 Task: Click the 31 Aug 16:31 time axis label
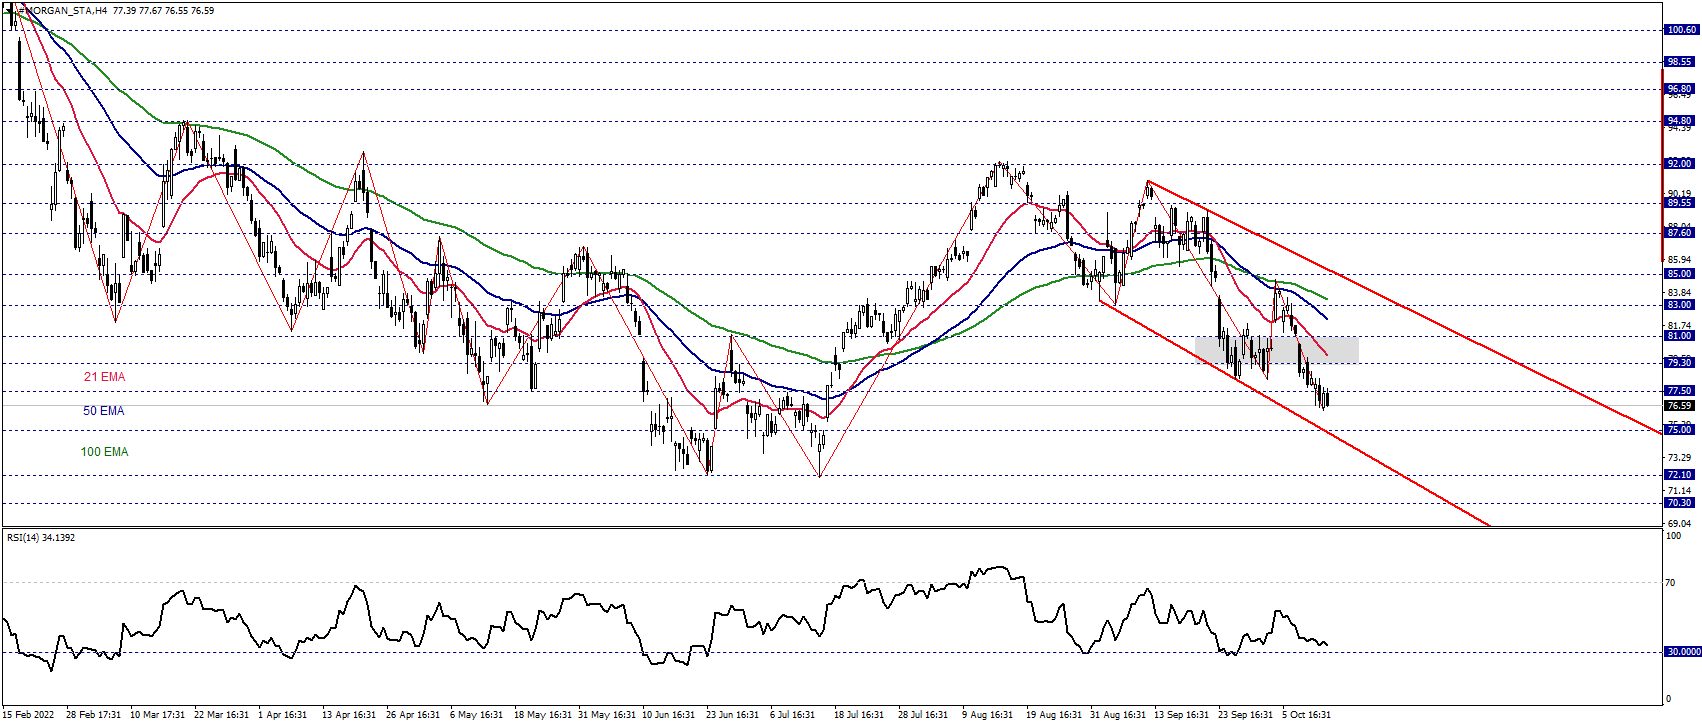coord(1118,715)
